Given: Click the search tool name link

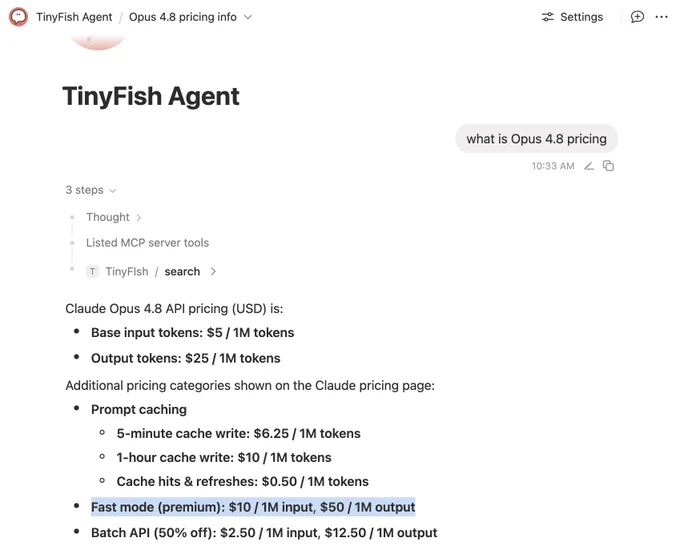Looking at the screenshot, I should pos(182,272).
